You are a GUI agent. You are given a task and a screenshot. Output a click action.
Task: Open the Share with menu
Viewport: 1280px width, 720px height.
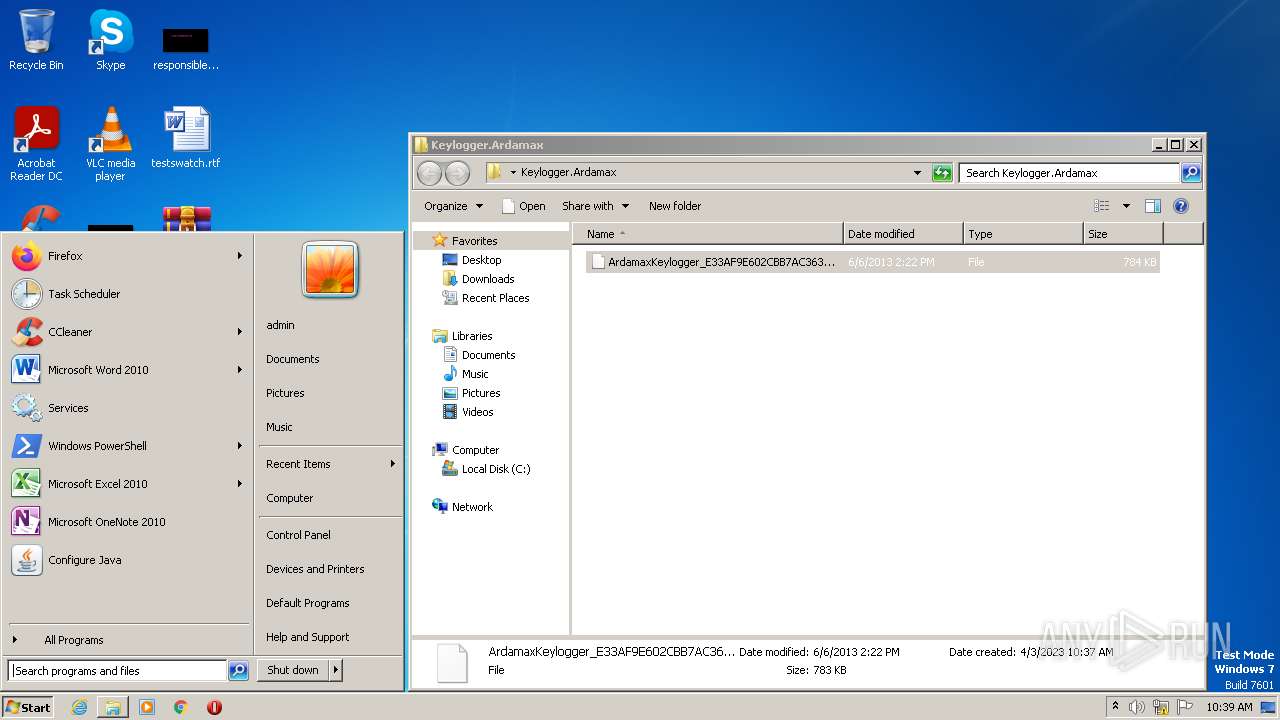coord(596,206)
